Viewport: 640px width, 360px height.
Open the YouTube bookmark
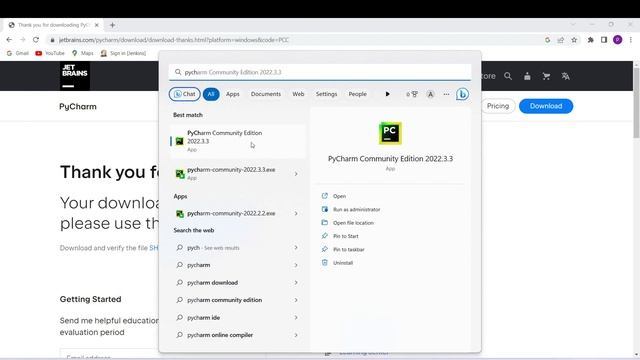point(50,53)
